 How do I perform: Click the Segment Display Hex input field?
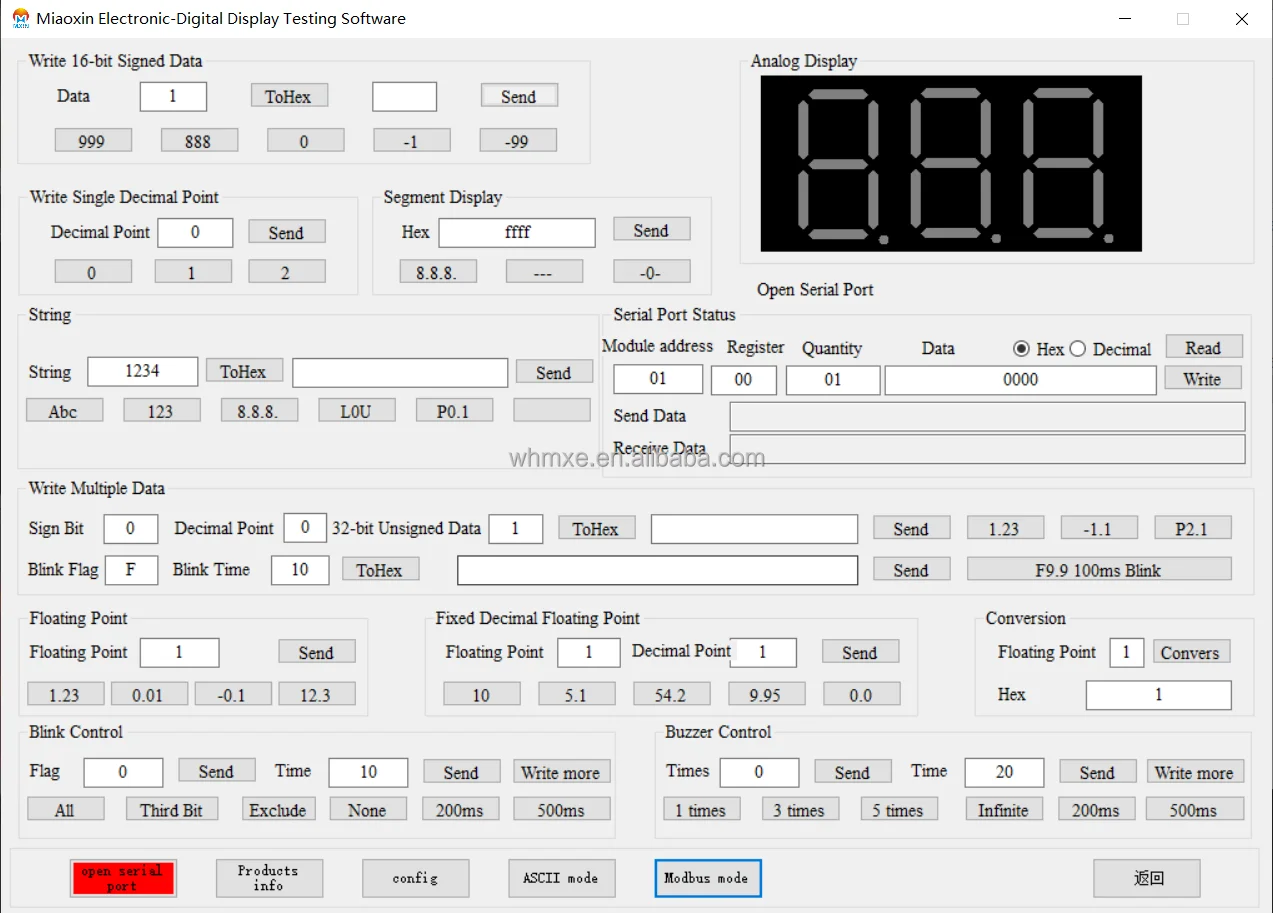[x=517, y=232]
